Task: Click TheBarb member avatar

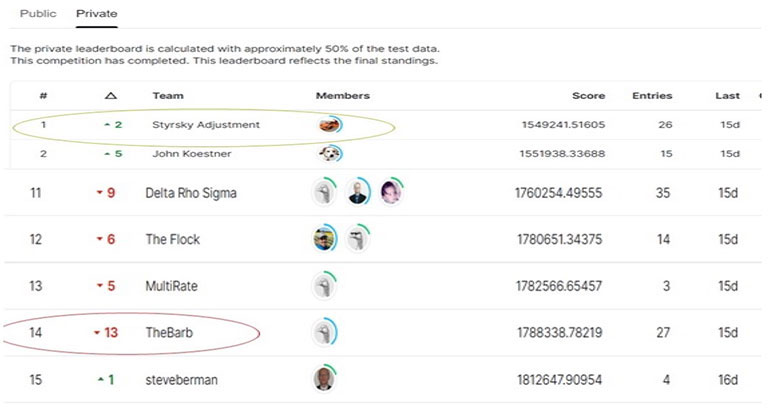Action: coord(324,332)
